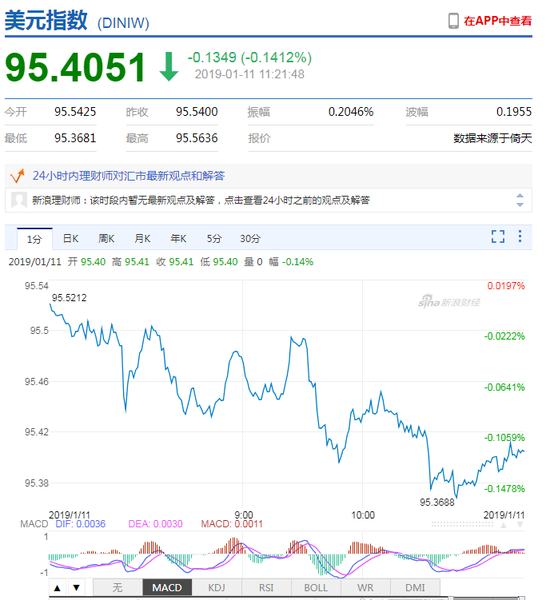Click the 美元指数 title
550x600 pixels.
[x=46, y=20]
